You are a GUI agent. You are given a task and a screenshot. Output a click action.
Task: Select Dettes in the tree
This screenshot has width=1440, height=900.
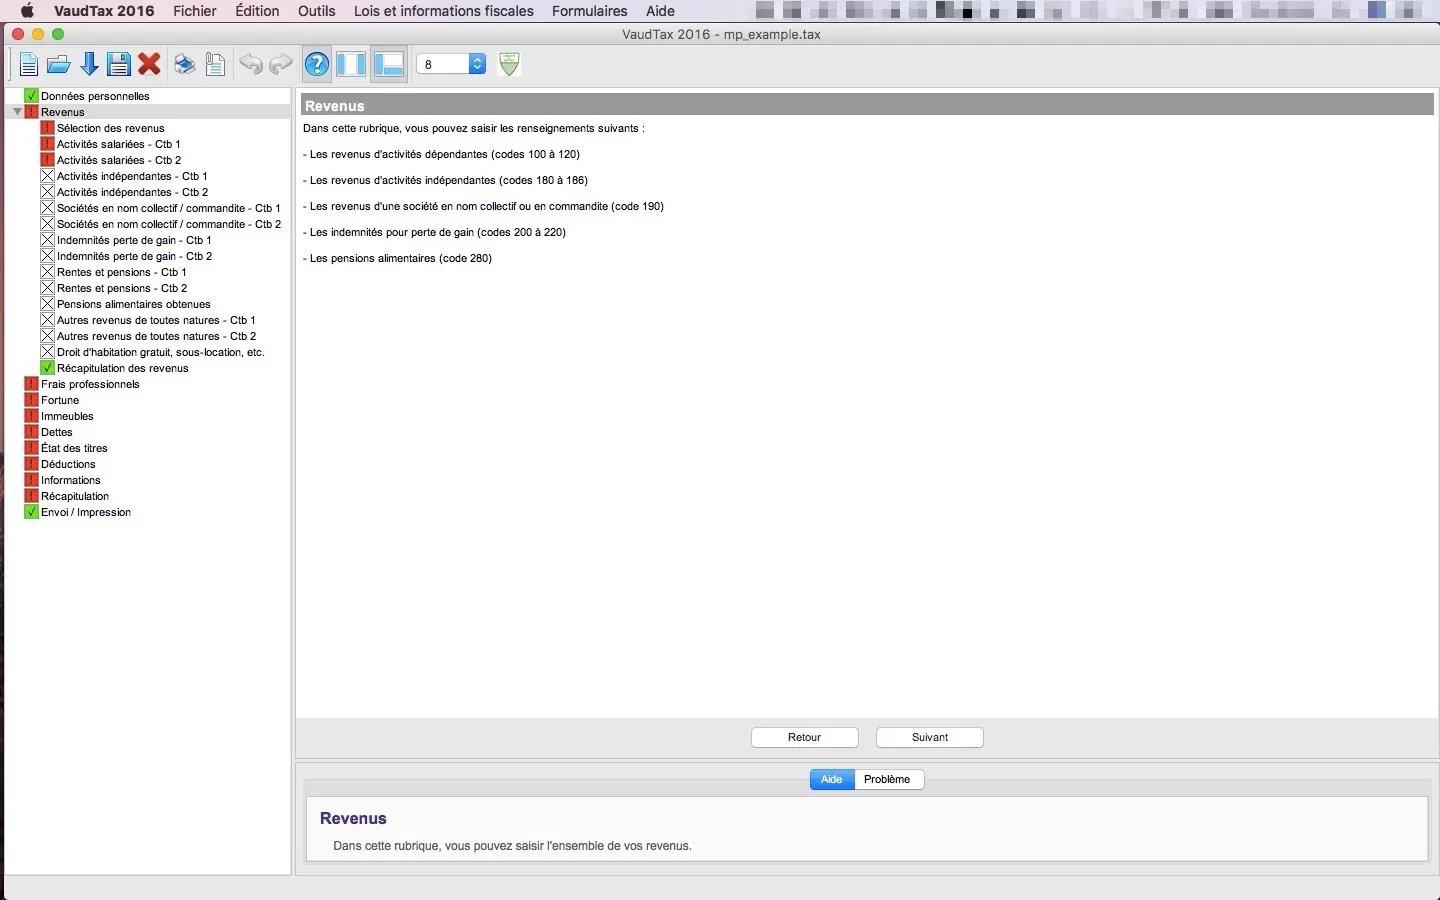pos(57,432)
